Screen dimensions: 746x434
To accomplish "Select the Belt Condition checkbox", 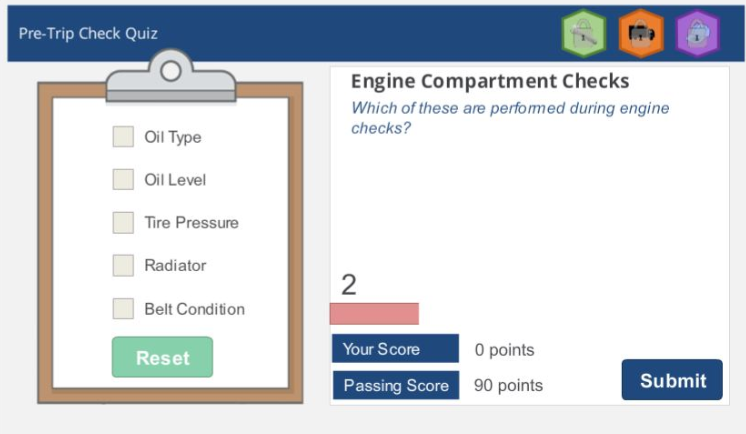I will [x=123, y=308].
